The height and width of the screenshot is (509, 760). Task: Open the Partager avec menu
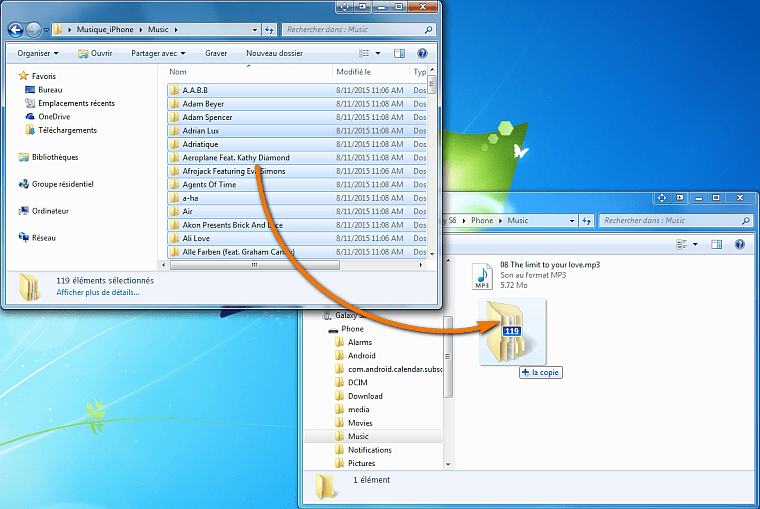pos(158,53)
